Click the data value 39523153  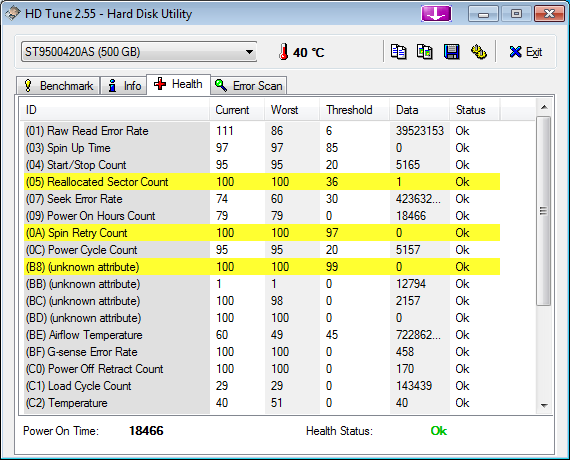point(420,131)
